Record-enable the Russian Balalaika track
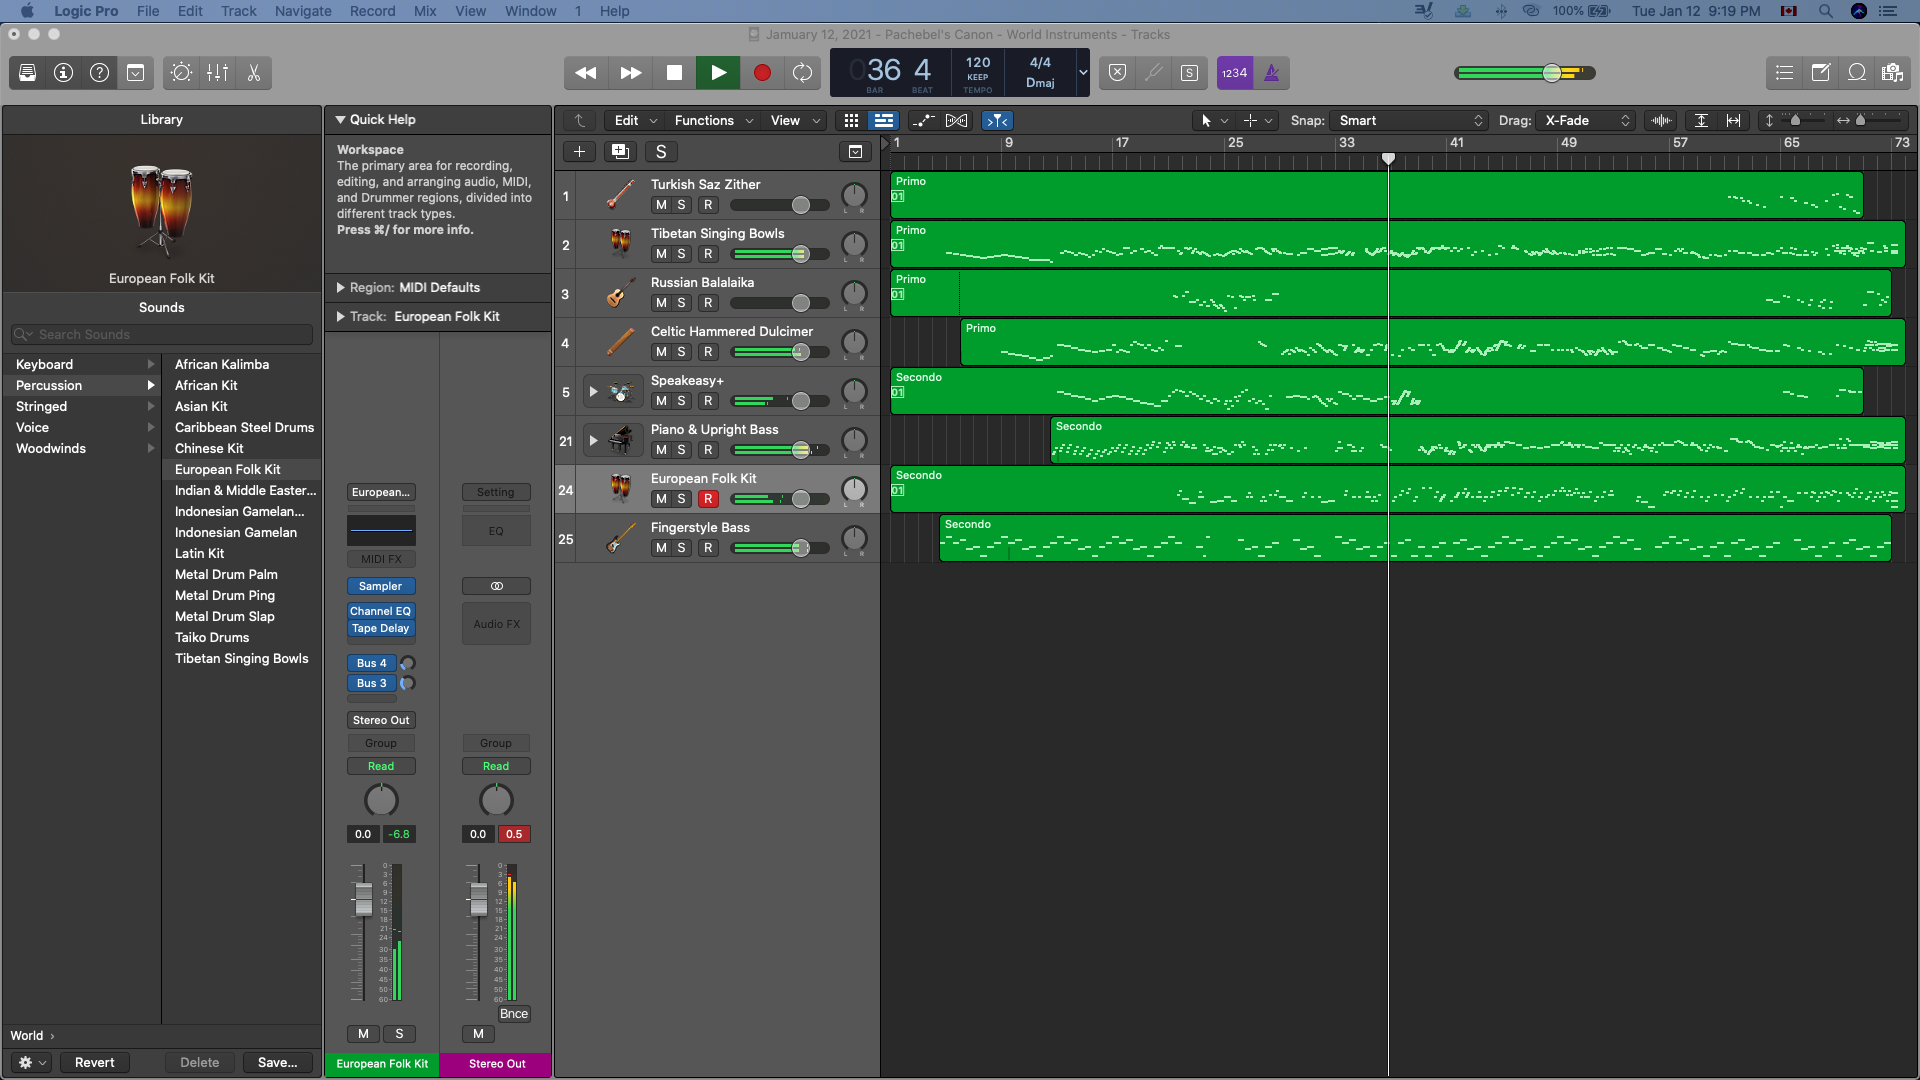1920x1080 pixels. pyautogui.click(x=708, y=303)
